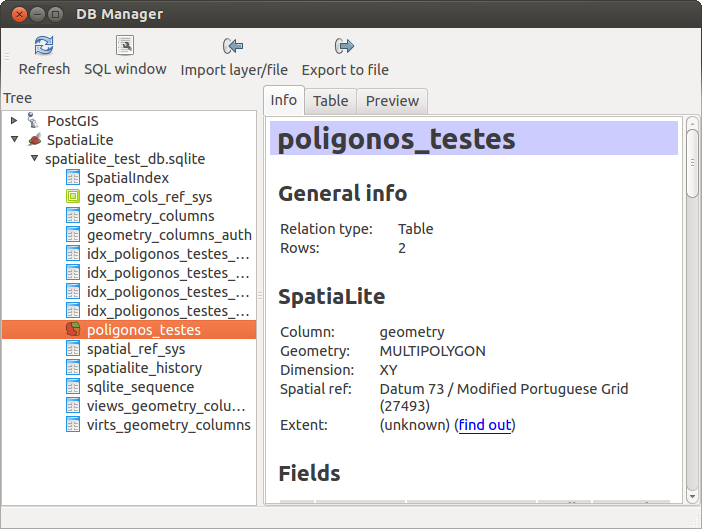Expand the PostGIS tree node

tap(15, 121)
